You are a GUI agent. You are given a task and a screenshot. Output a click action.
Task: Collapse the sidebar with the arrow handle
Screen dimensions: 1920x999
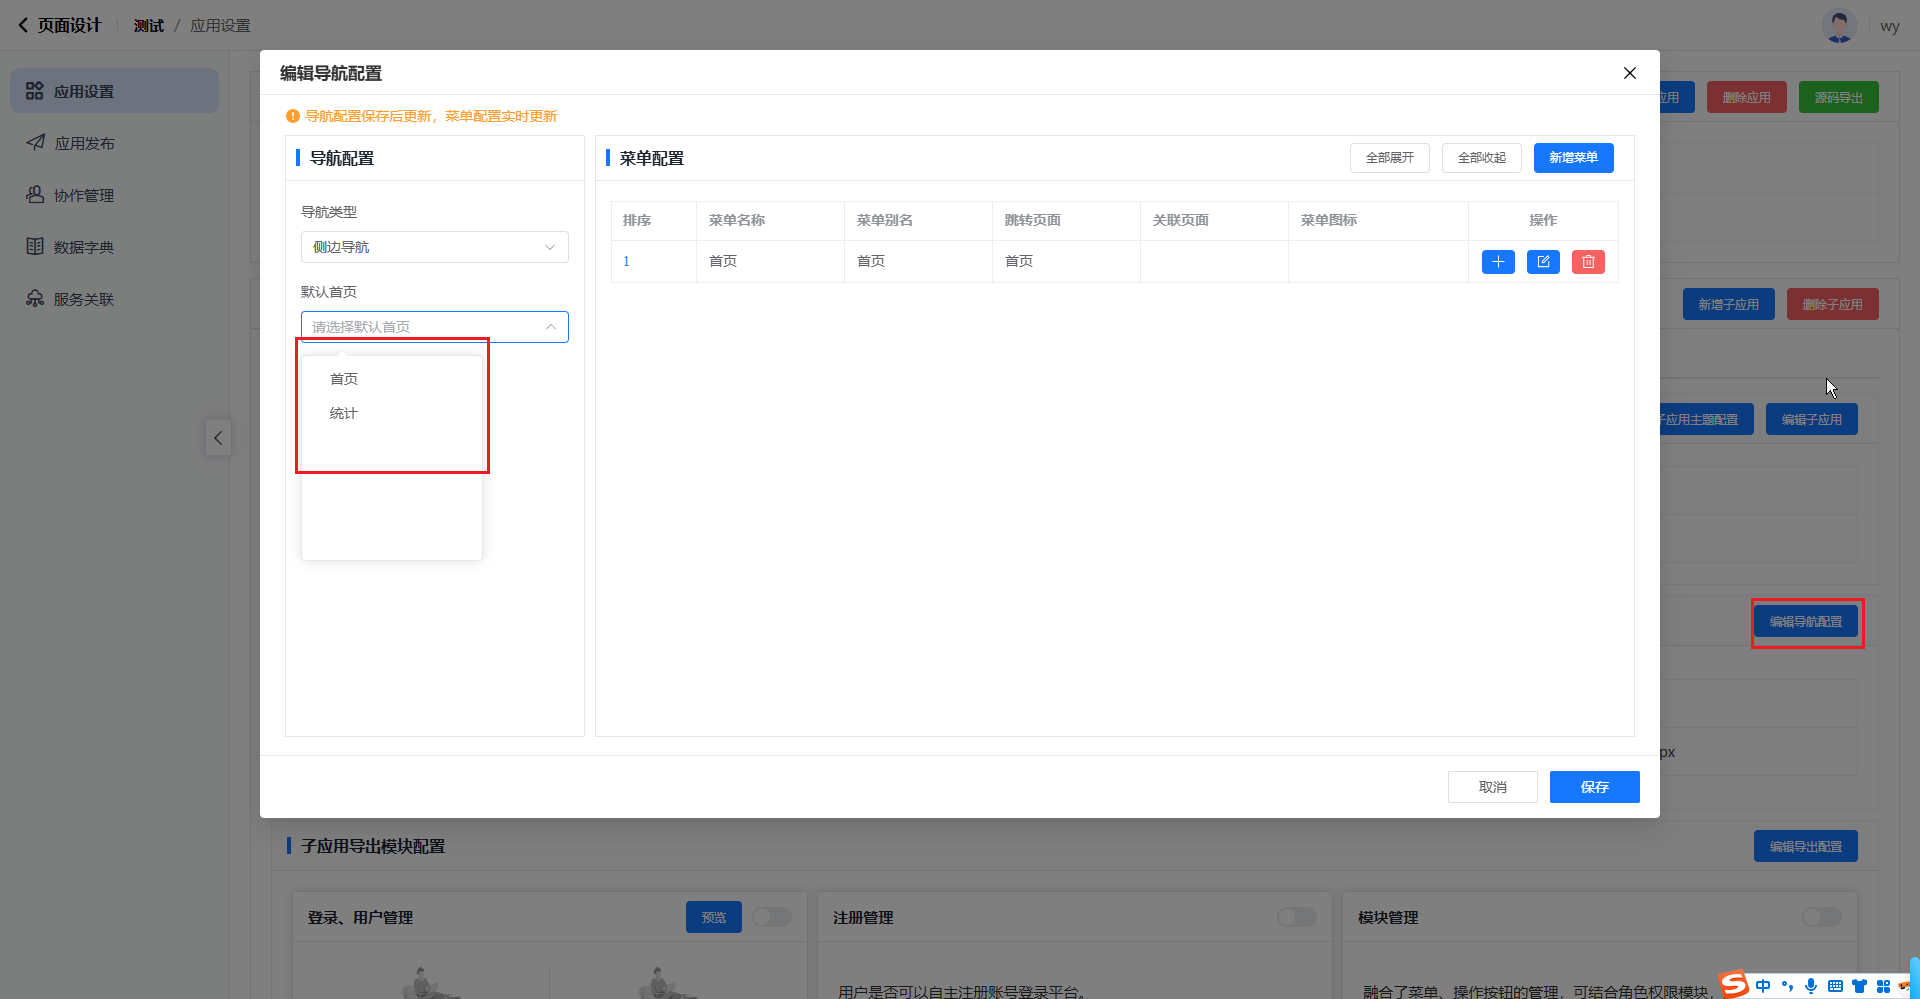pyautogui.click(x=218, y=438)
